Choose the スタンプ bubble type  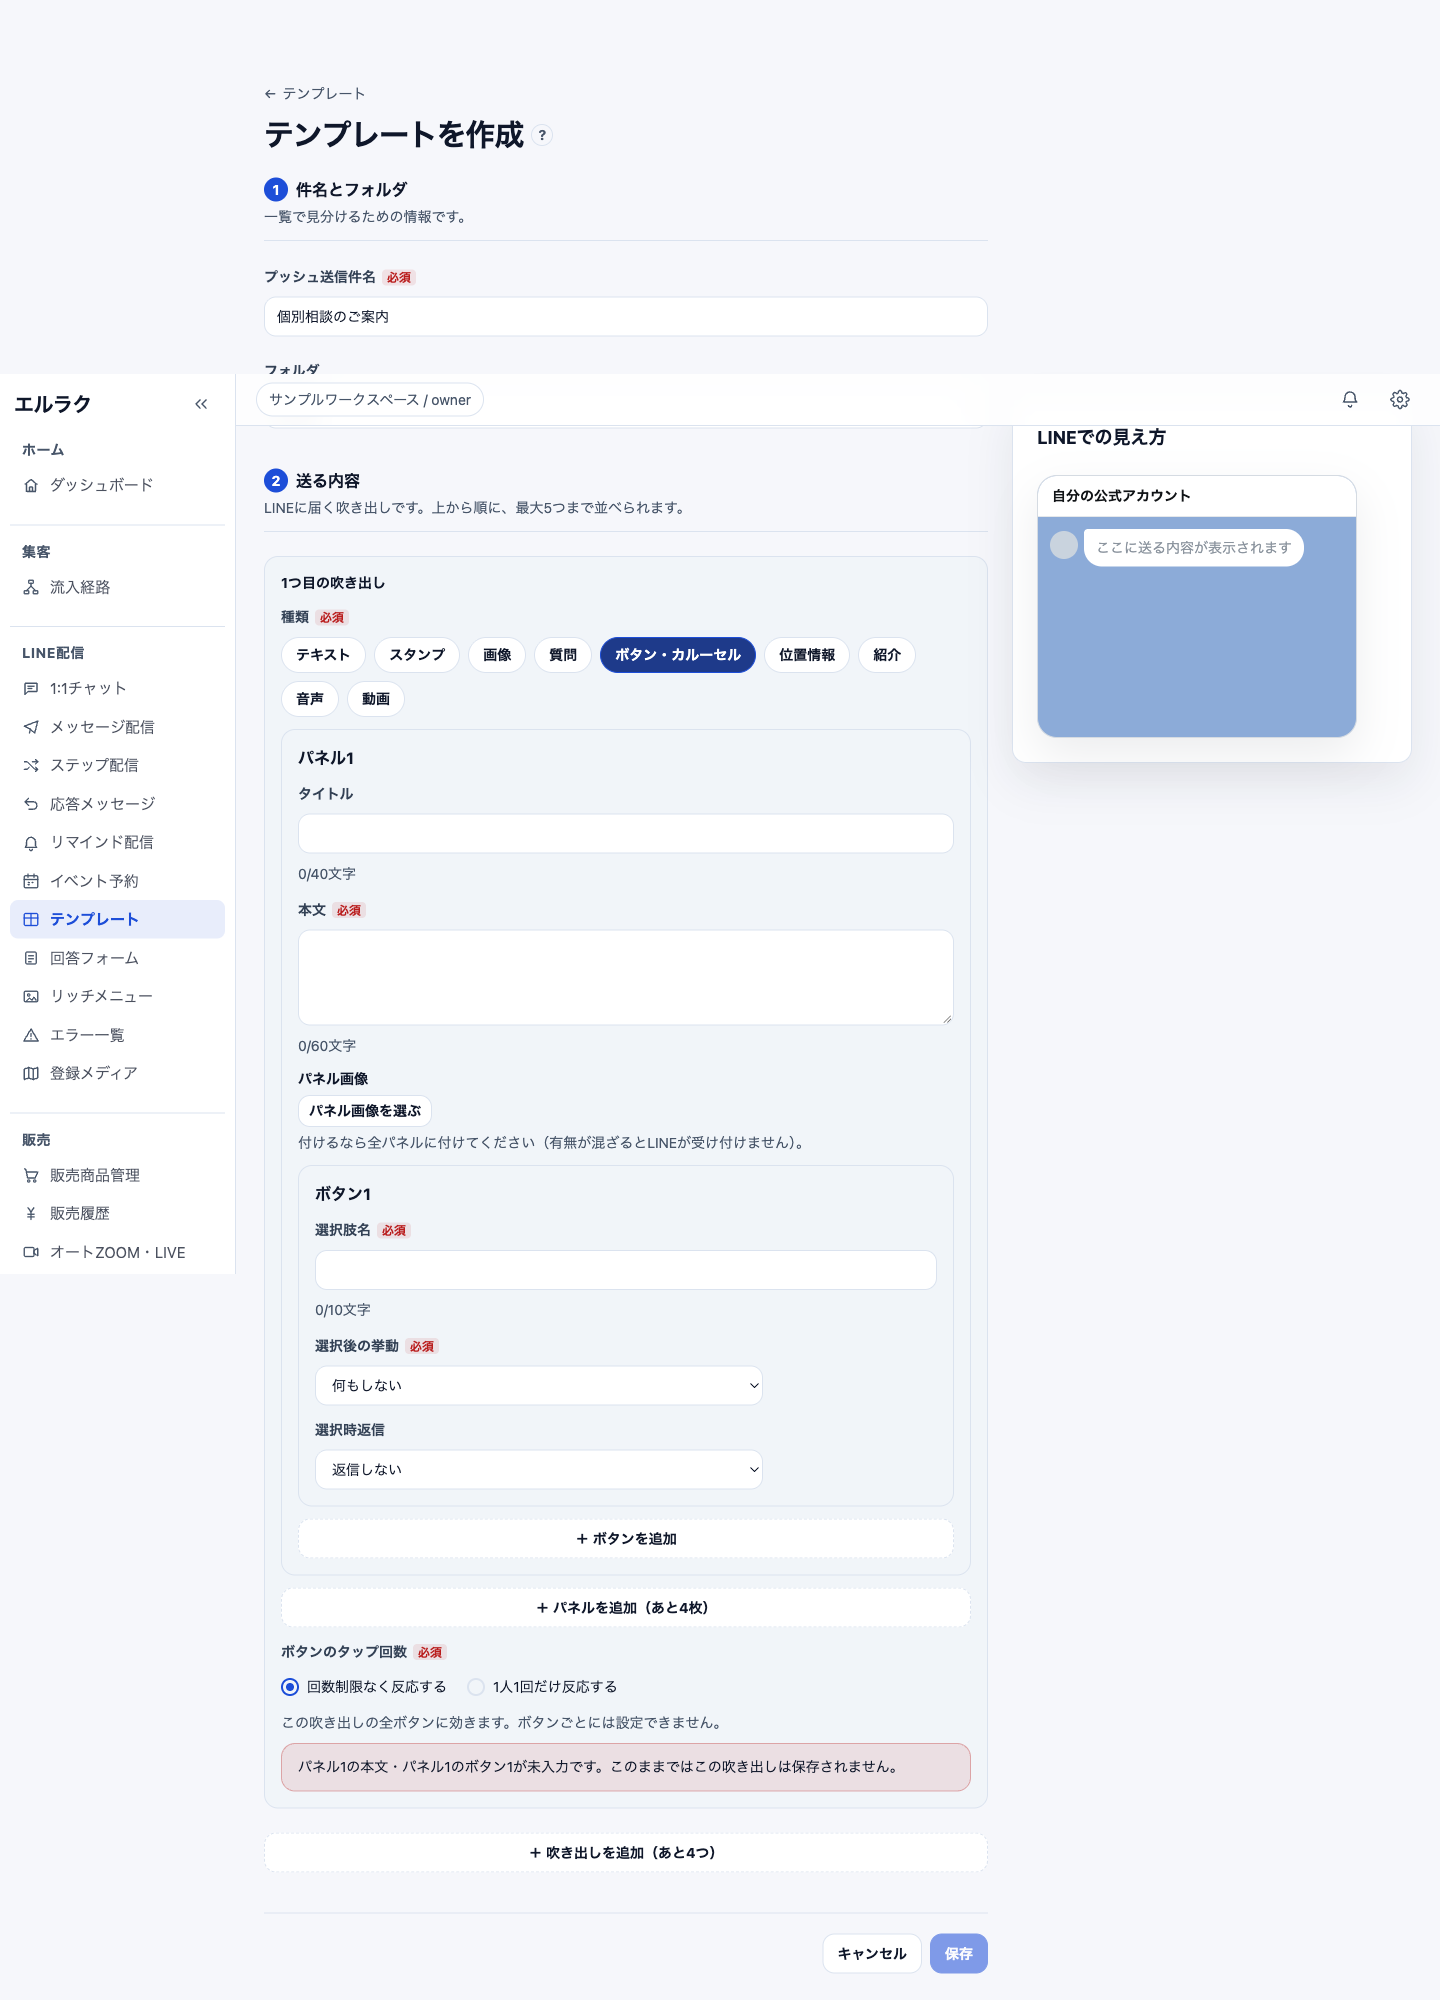click(x=417, y=655)
